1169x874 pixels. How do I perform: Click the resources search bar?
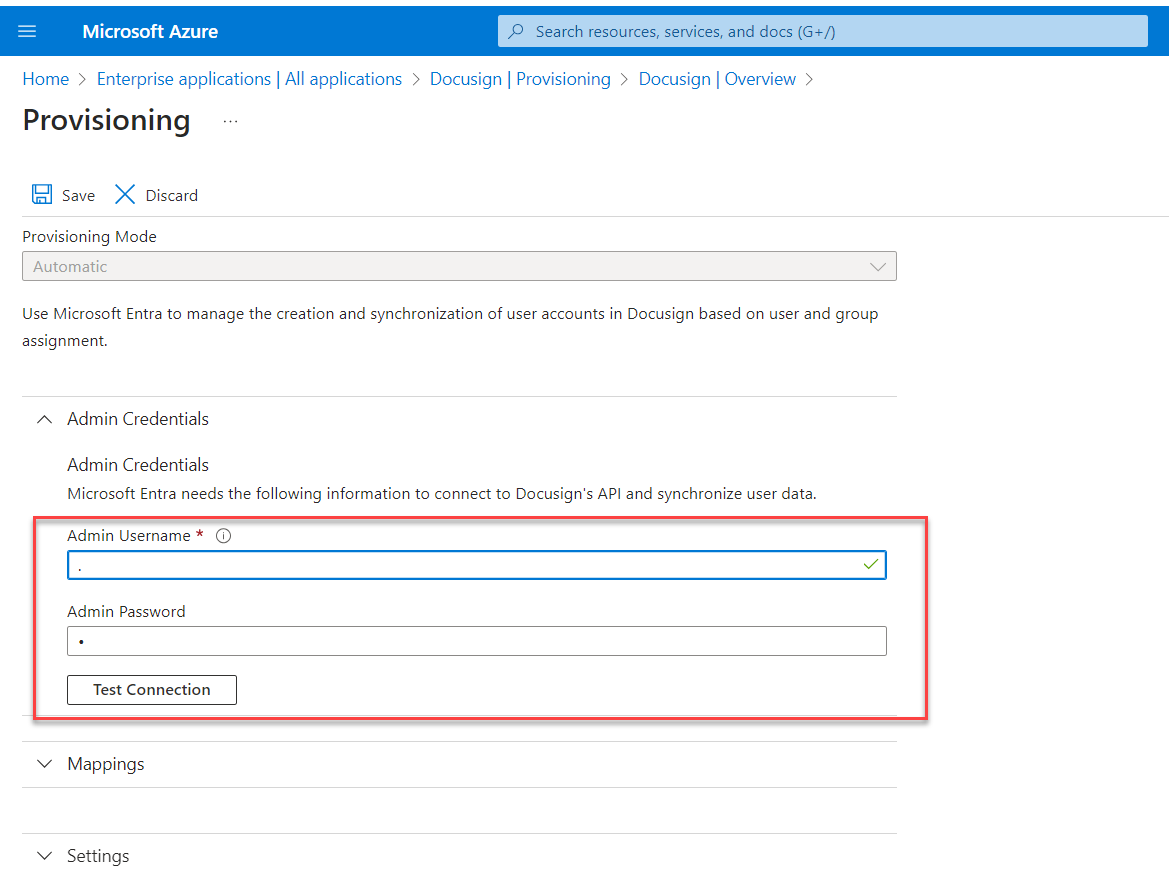tap(822, 31)
